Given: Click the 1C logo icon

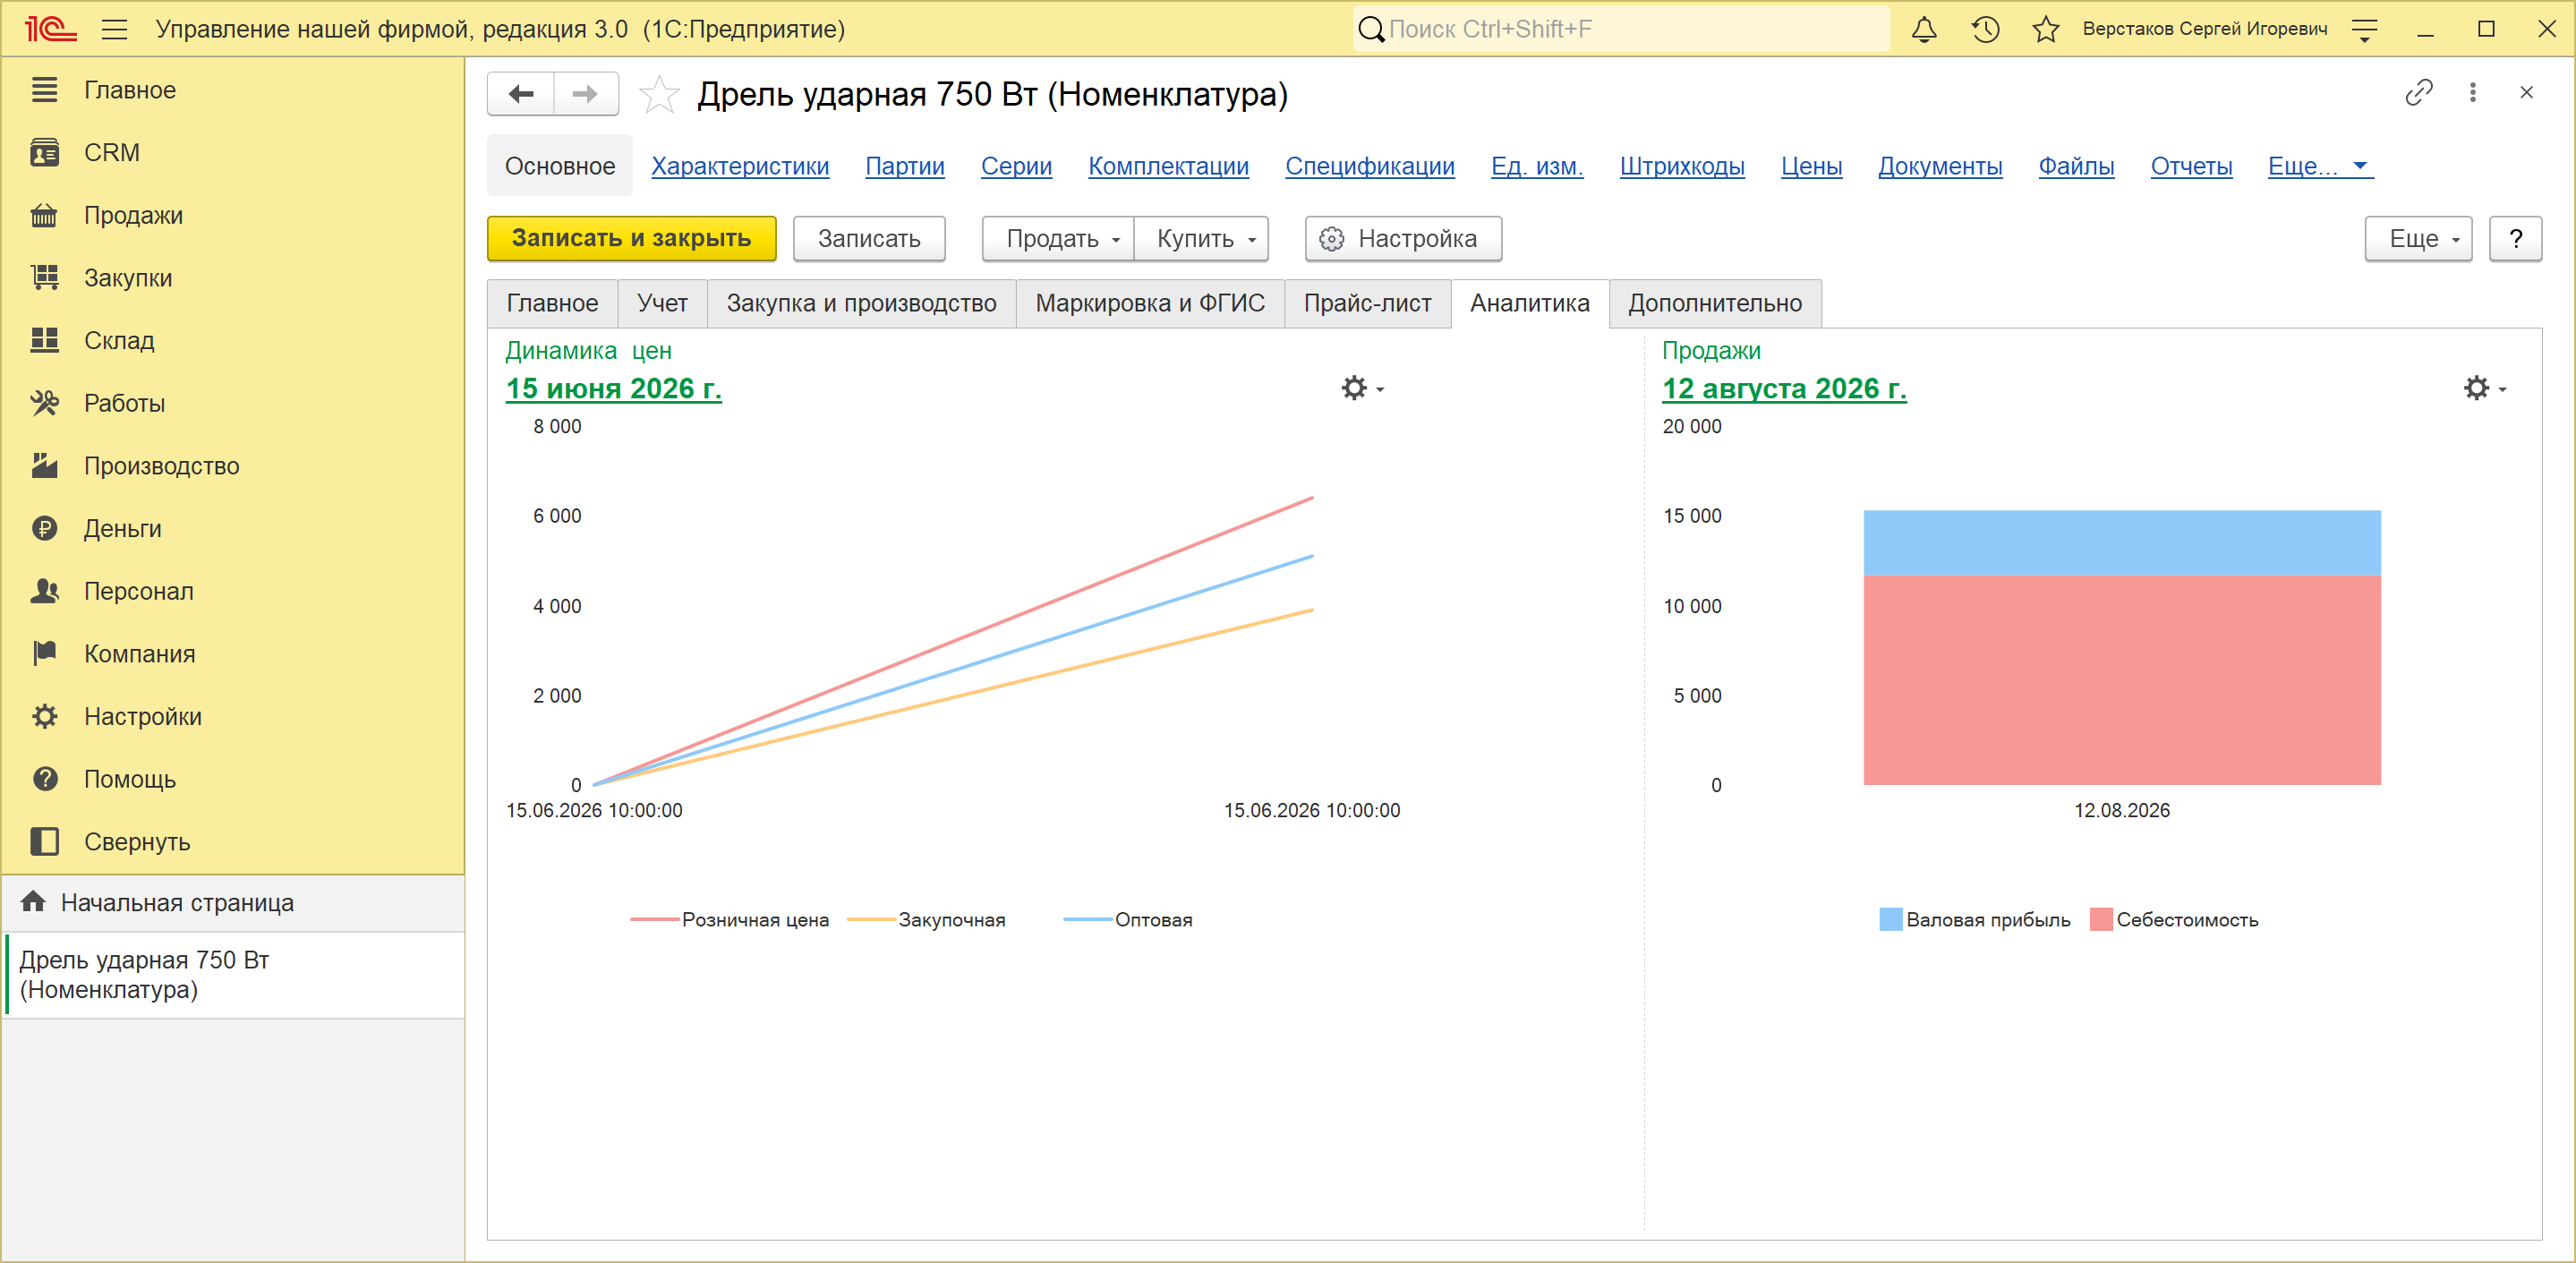Looking at the screenshot, I should [x=50, y=29].
